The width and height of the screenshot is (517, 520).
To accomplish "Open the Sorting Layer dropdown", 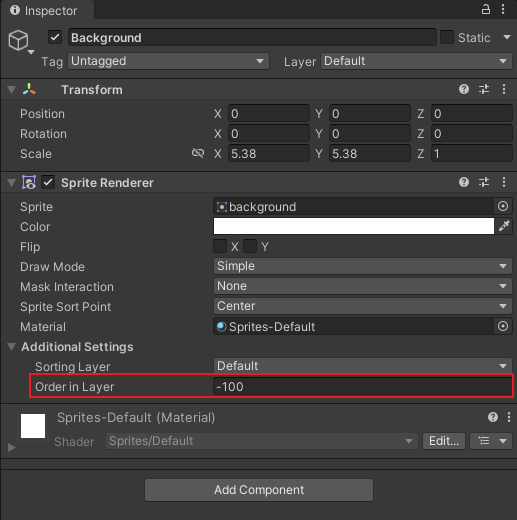I will [362, 366].
